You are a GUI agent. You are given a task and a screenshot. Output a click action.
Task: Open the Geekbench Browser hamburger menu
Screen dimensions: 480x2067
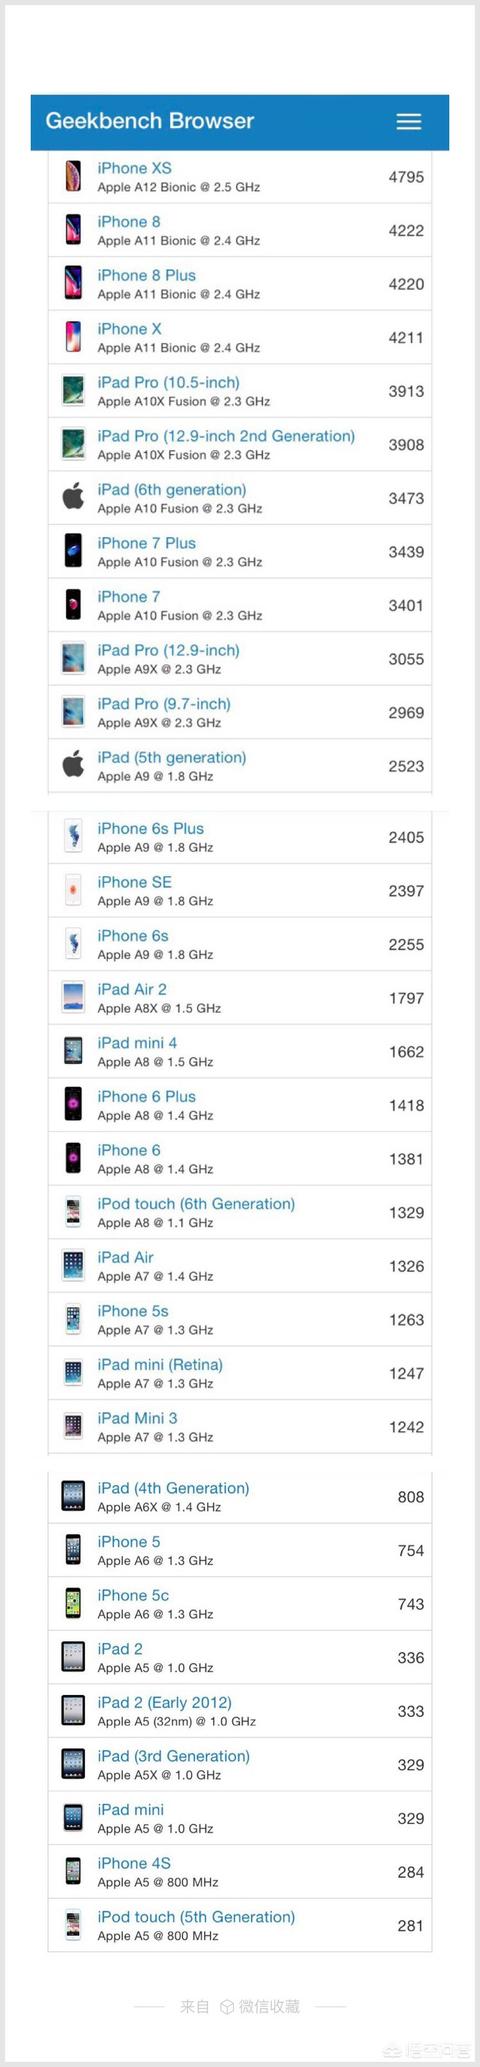click(x=408, y=121)
